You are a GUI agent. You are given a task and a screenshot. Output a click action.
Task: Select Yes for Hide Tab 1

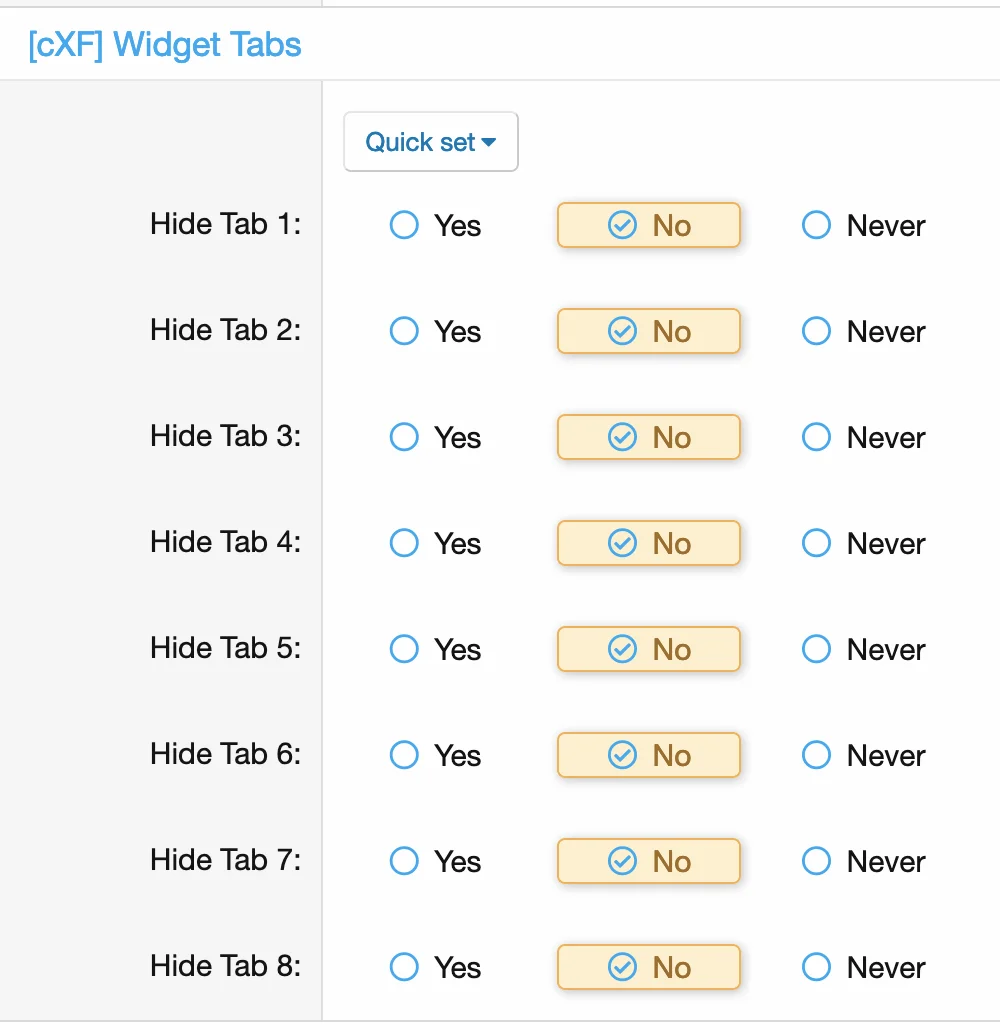(404, 225)
